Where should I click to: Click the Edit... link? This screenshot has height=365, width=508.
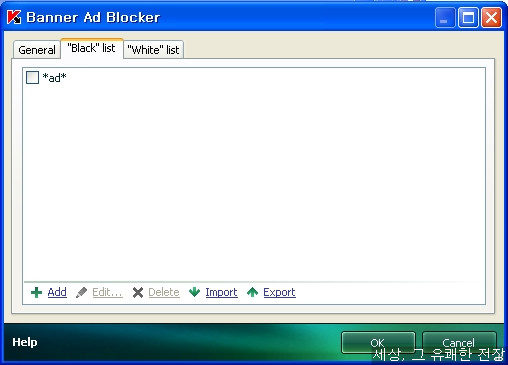(107, 292)
